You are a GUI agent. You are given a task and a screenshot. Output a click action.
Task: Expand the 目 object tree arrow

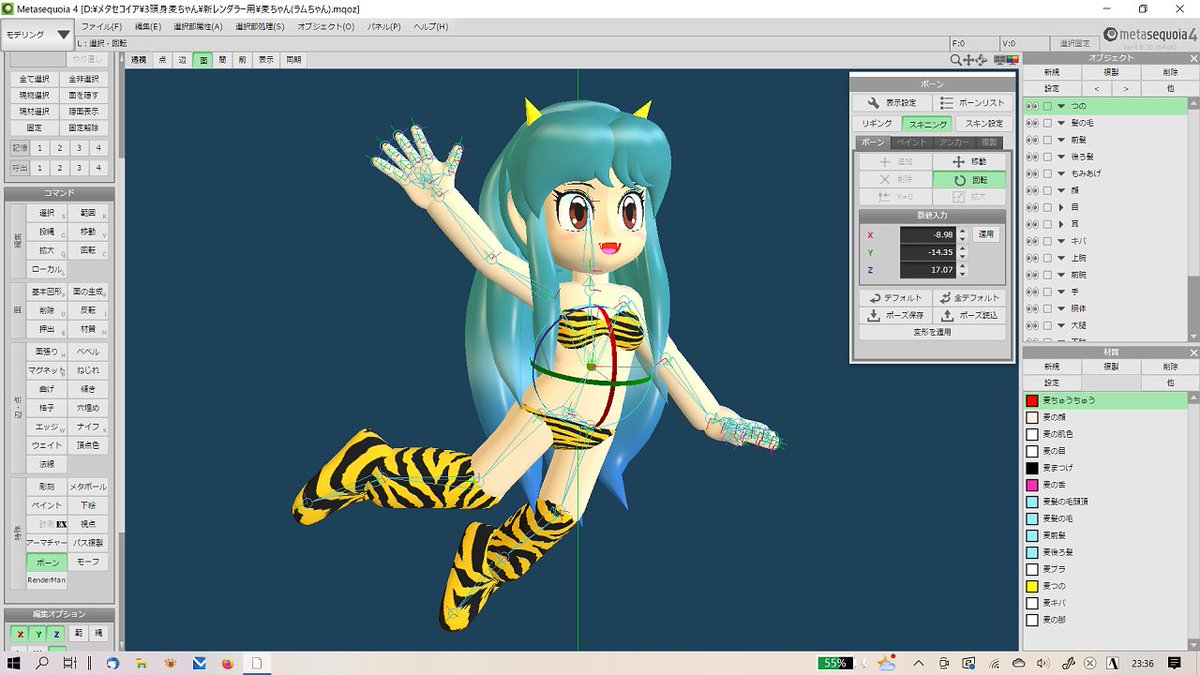point(1061,207)
